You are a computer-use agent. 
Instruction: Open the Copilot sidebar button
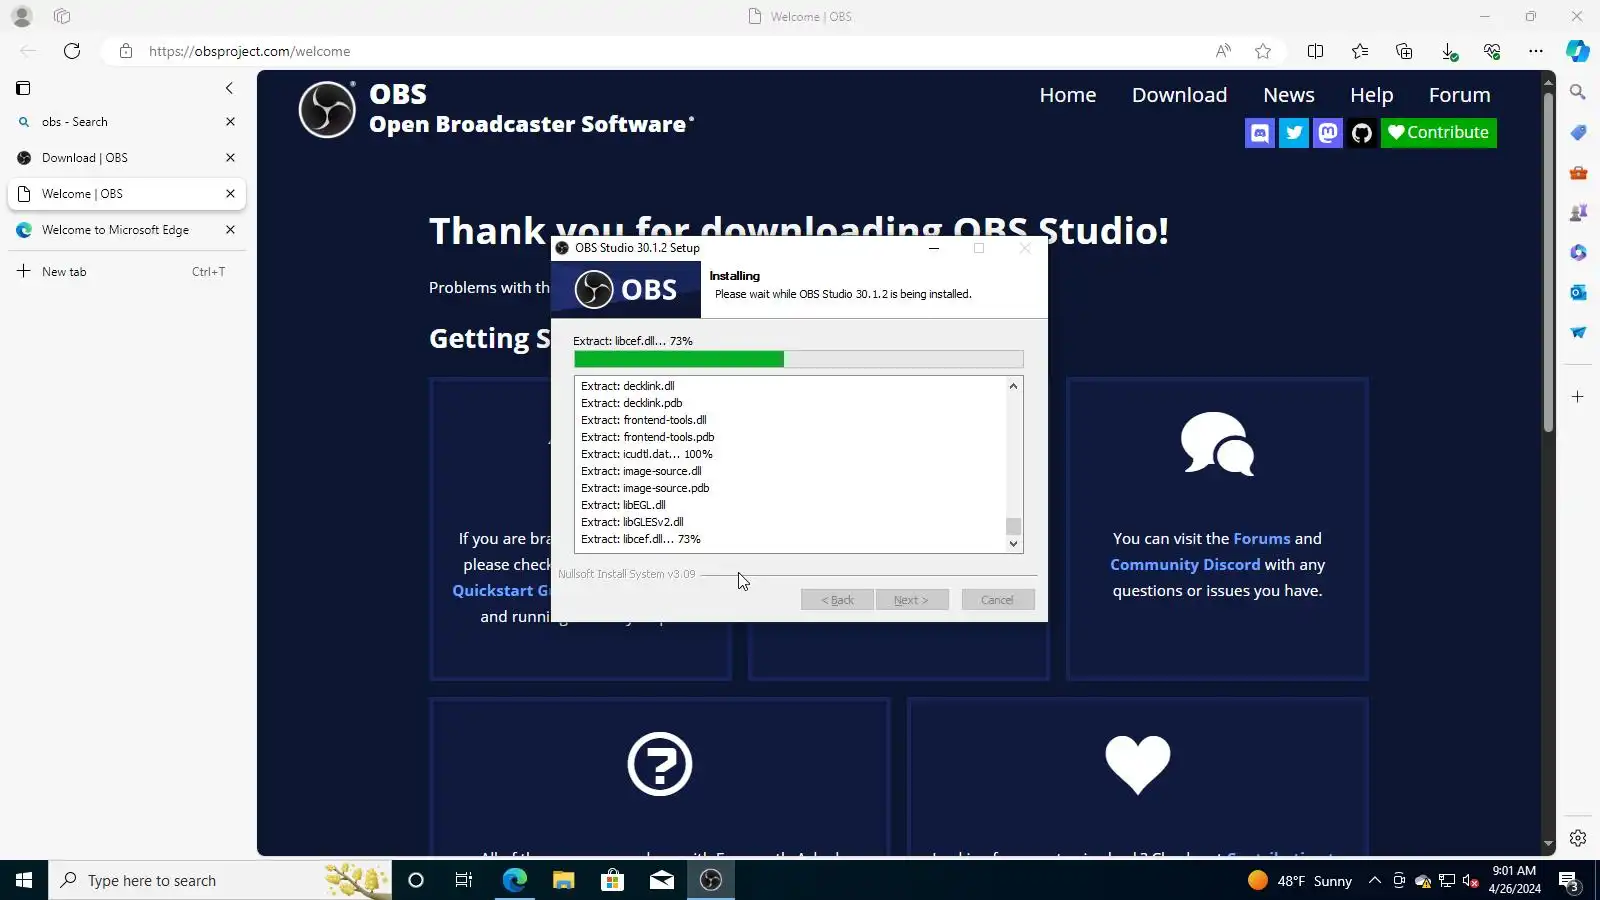click(1578, 51)
